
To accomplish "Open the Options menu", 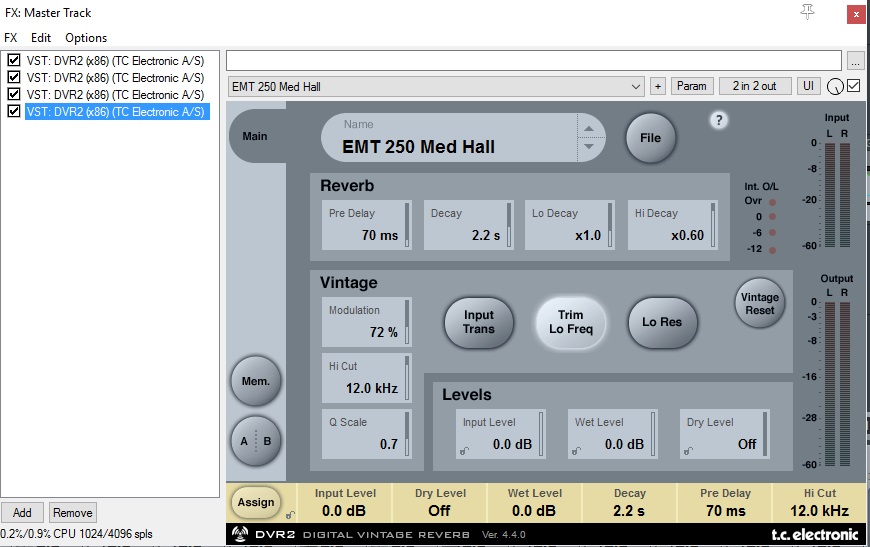I will click(x=86, y=38).
